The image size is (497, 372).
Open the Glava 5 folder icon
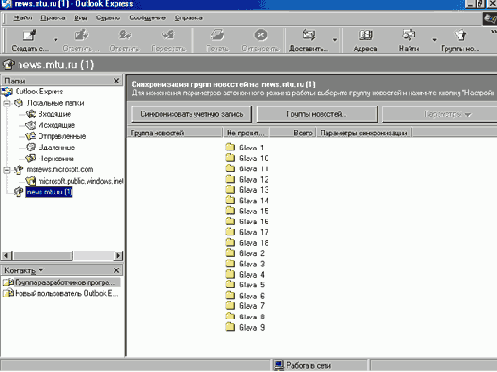(230, 284)
